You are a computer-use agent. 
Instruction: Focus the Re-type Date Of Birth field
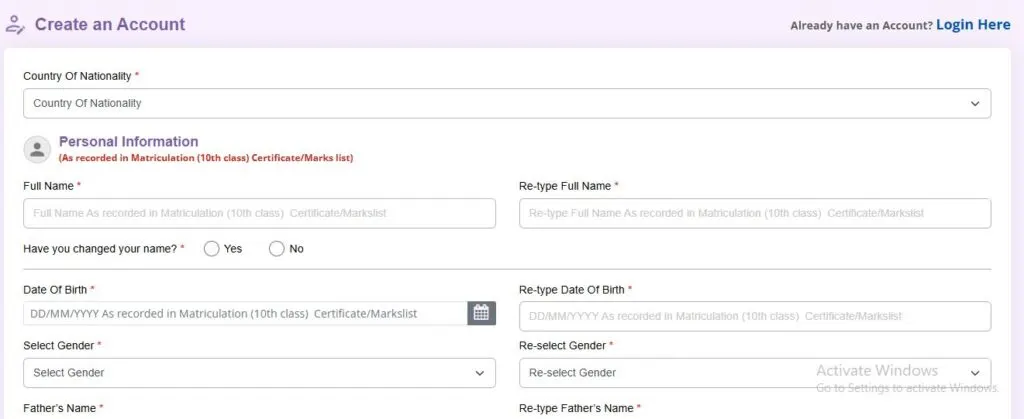tap(754, 316)
